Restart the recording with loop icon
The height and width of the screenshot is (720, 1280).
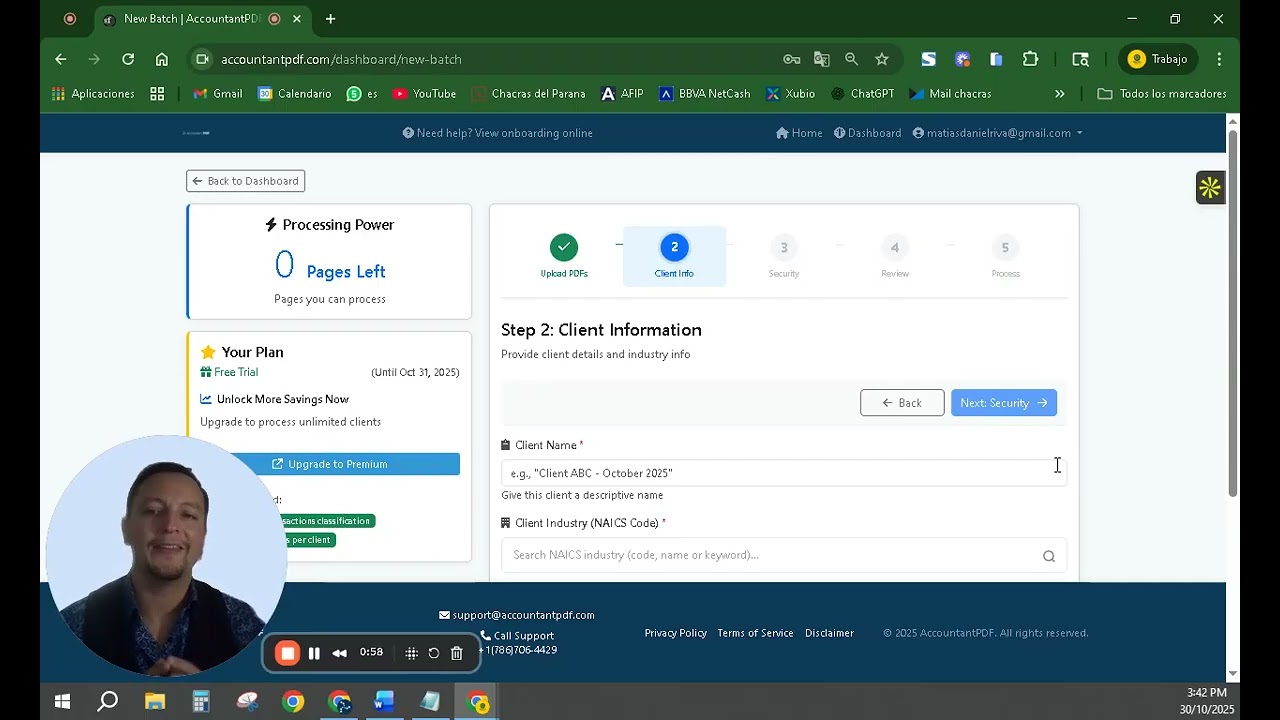(434, 653)
